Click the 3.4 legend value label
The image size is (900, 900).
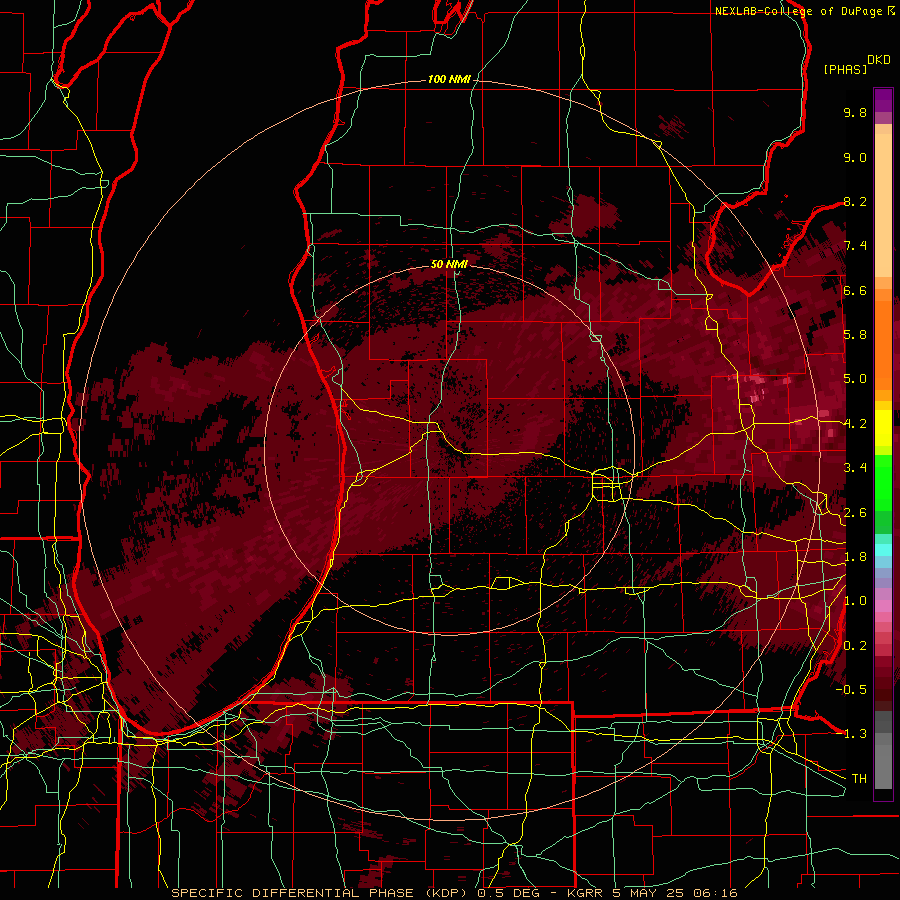pyautogui.click(x=855, y=468)
